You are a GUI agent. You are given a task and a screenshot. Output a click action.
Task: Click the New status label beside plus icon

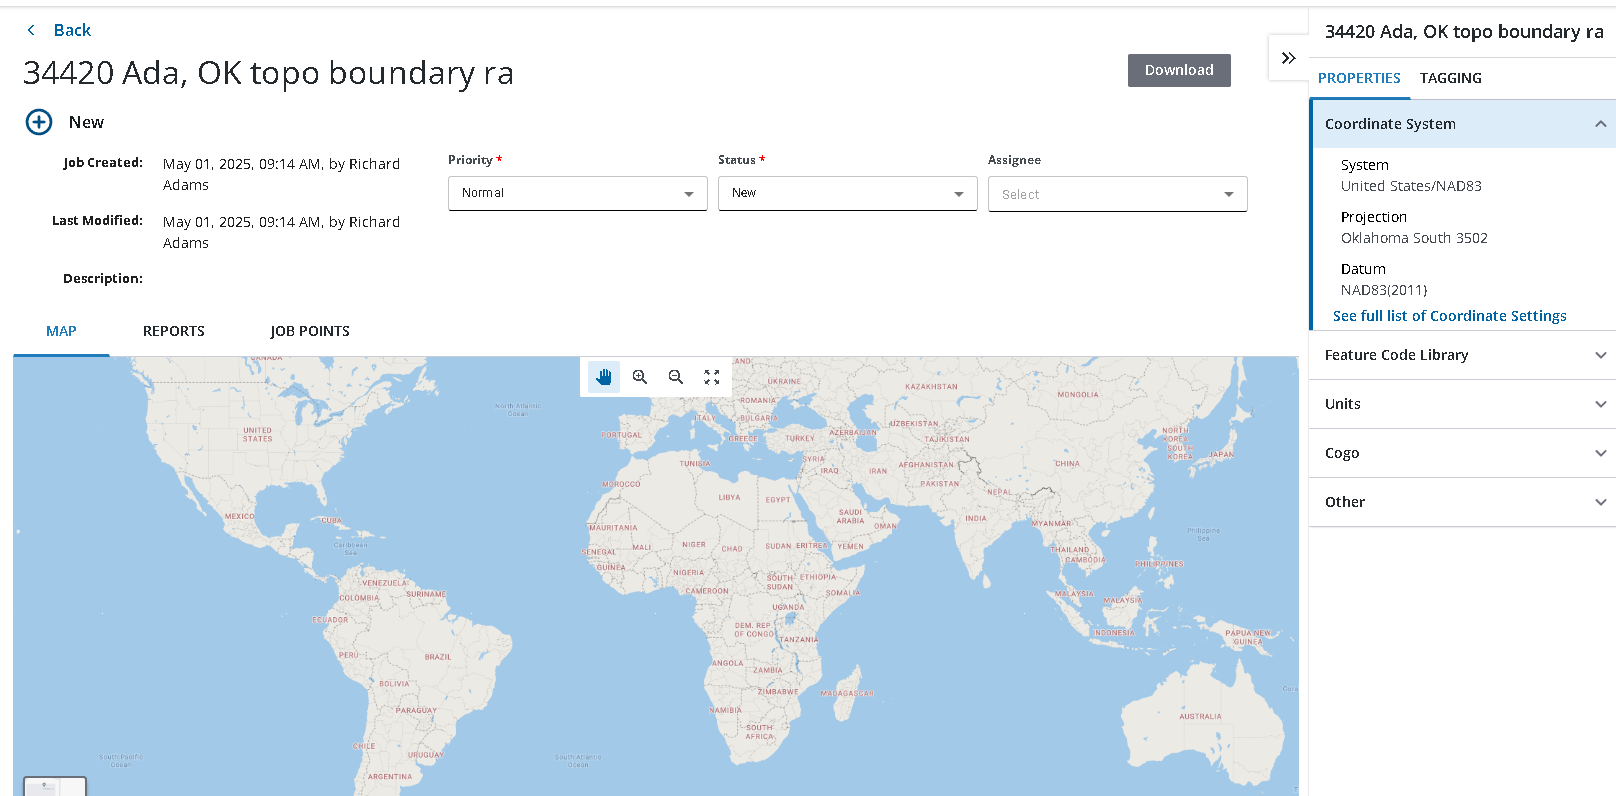point(86,122)
